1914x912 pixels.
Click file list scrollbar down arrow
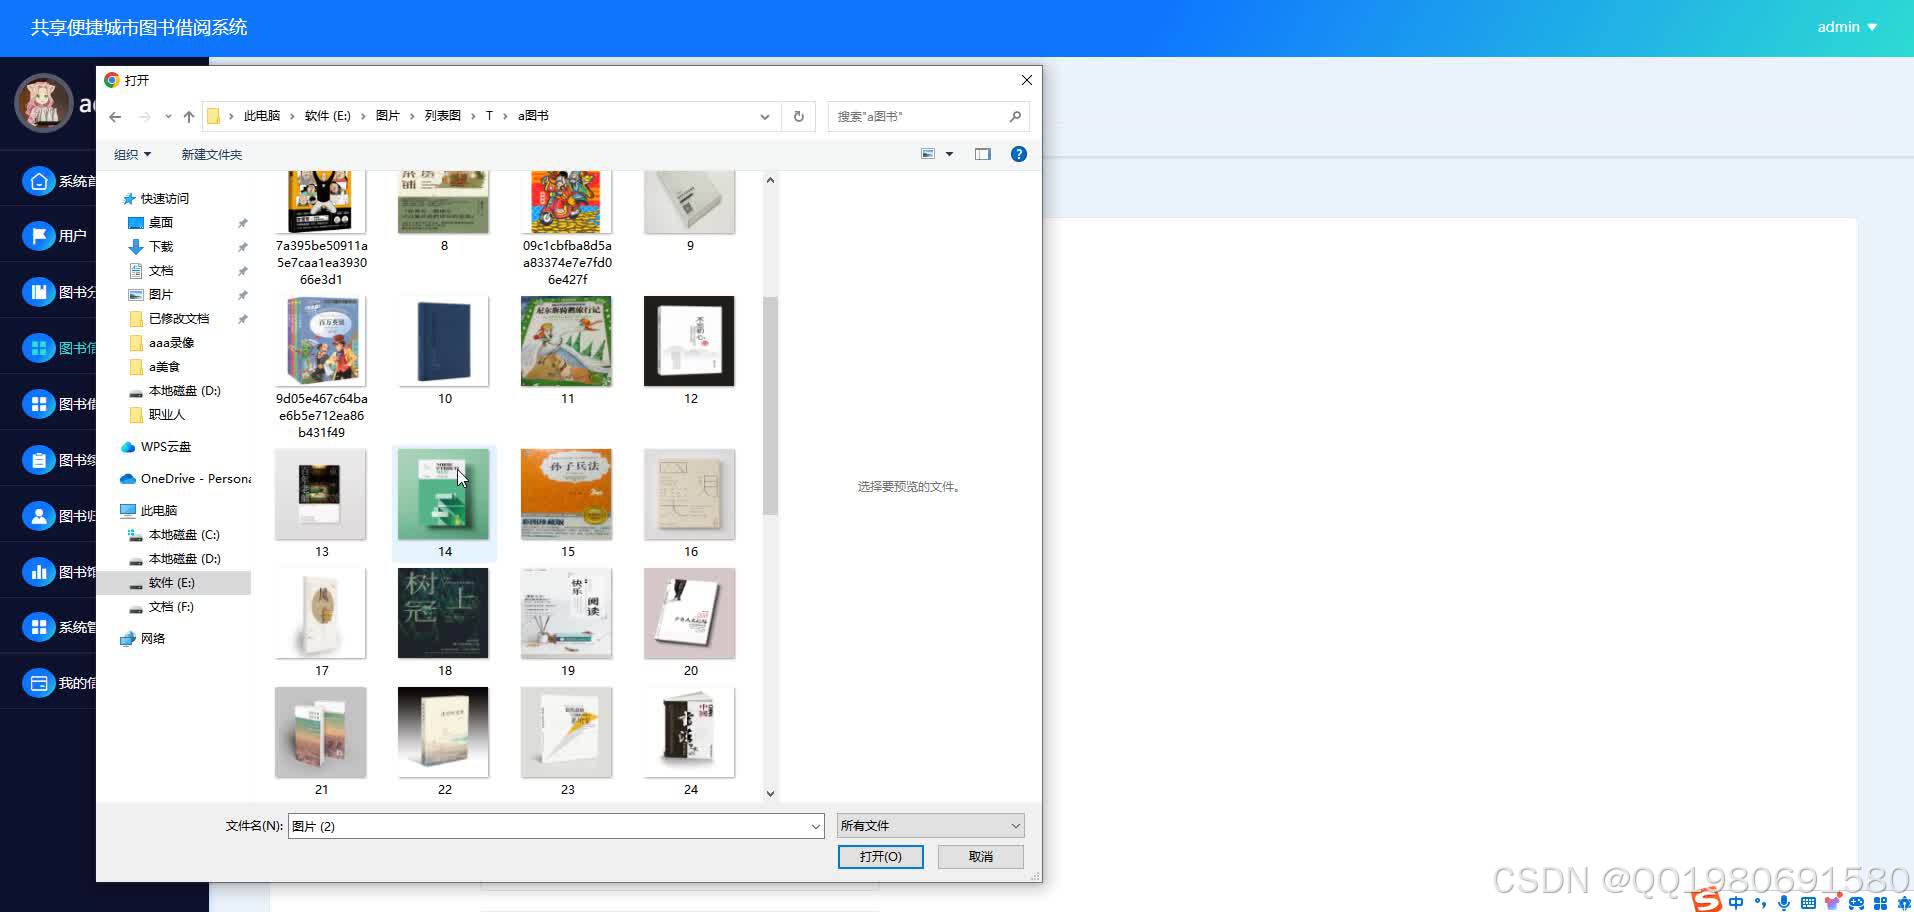coord(770,793)
